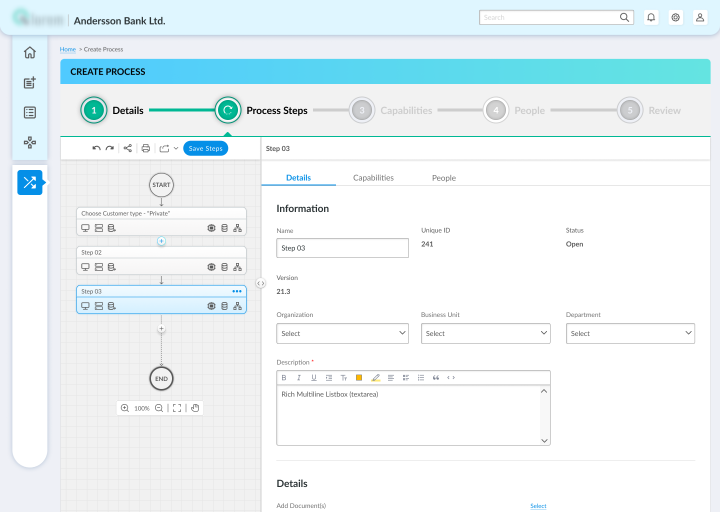720x512 pixels.
Task: Zoom in on the process canvas
Action: point(125,408)
